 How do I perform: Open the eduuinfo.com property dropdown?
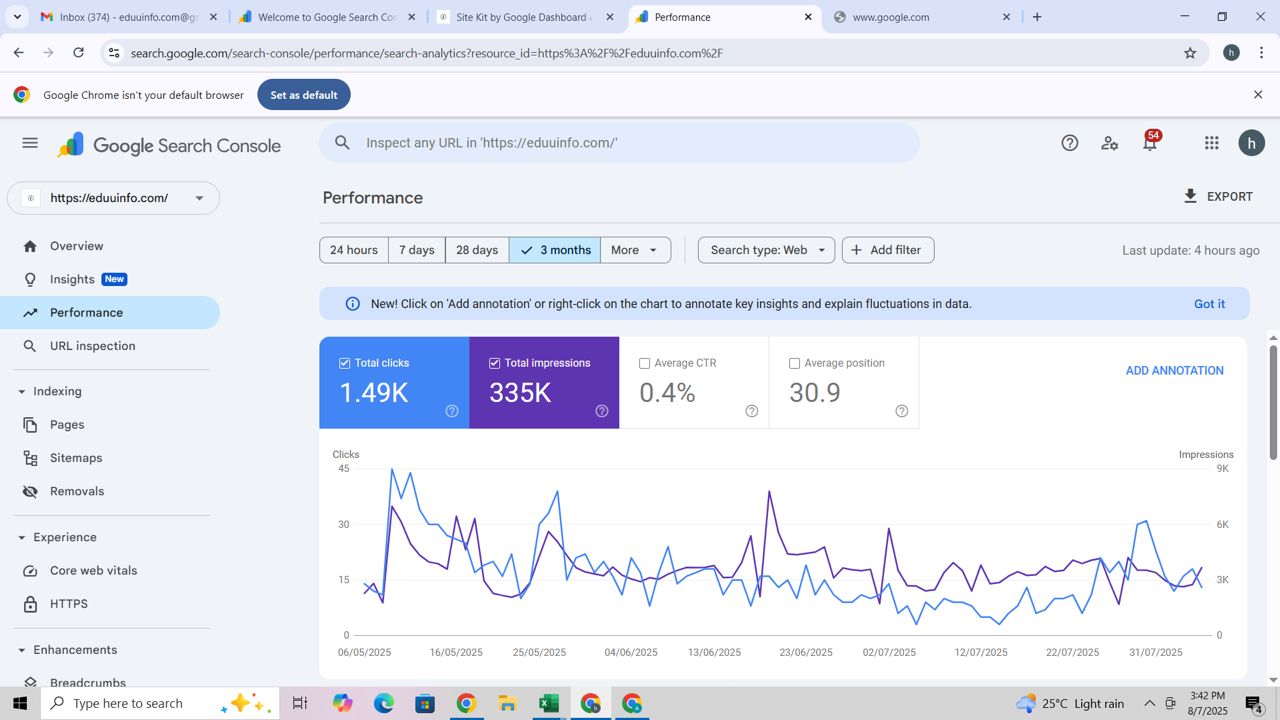pyautogui.click(x=113, y=198)
